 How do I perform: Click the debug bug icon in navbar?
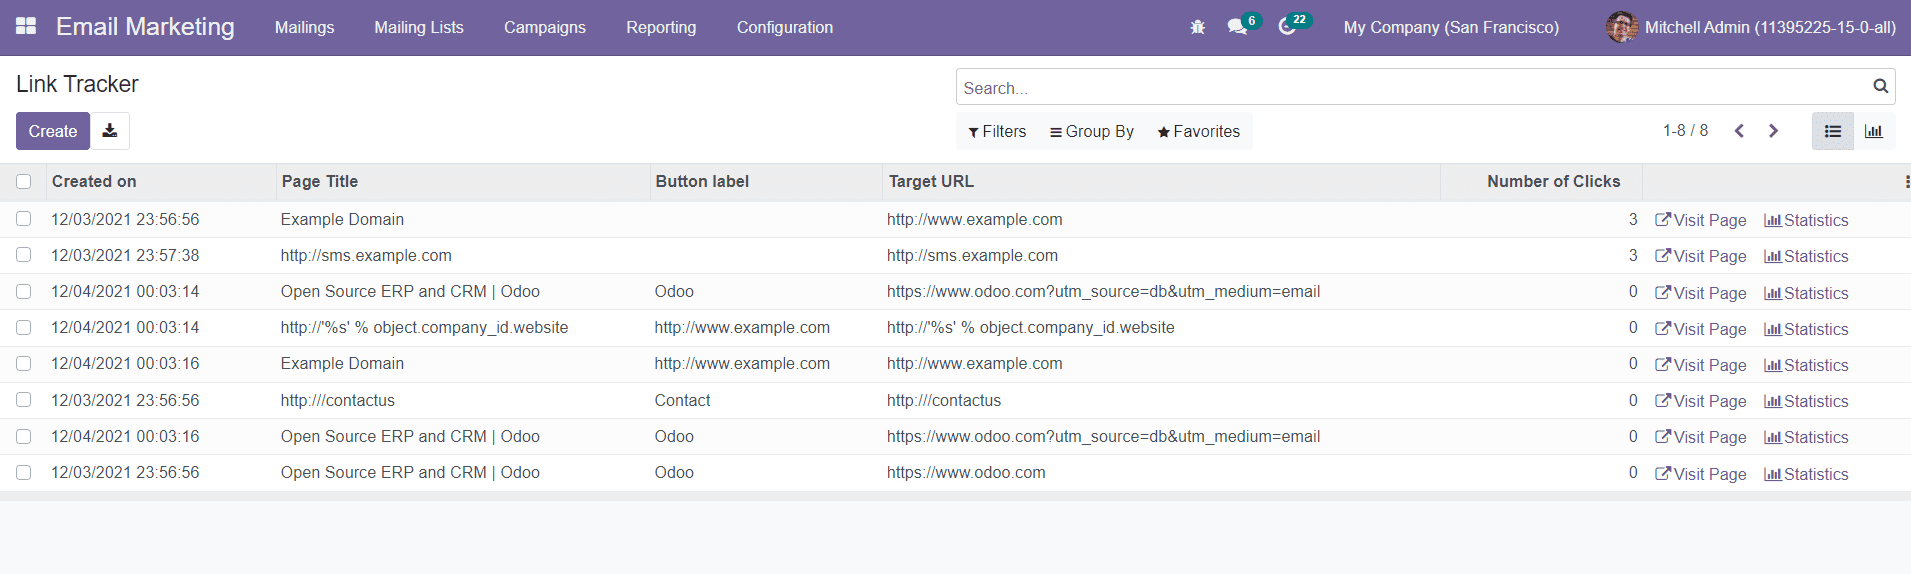[x=1197, y=27]
